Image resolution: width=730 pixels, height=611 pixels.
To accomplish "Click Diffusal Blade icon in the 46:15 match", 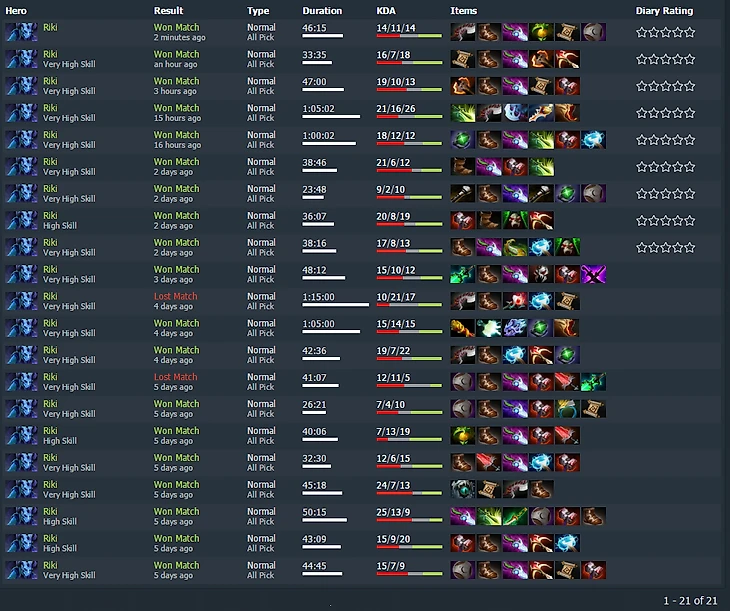I will click(x=515, y=32).
